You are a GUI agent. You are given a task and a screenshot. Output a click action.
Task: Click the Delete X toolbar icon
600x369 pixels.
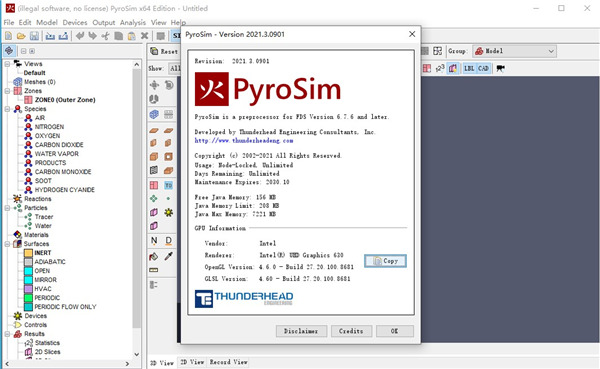[144, 36]
